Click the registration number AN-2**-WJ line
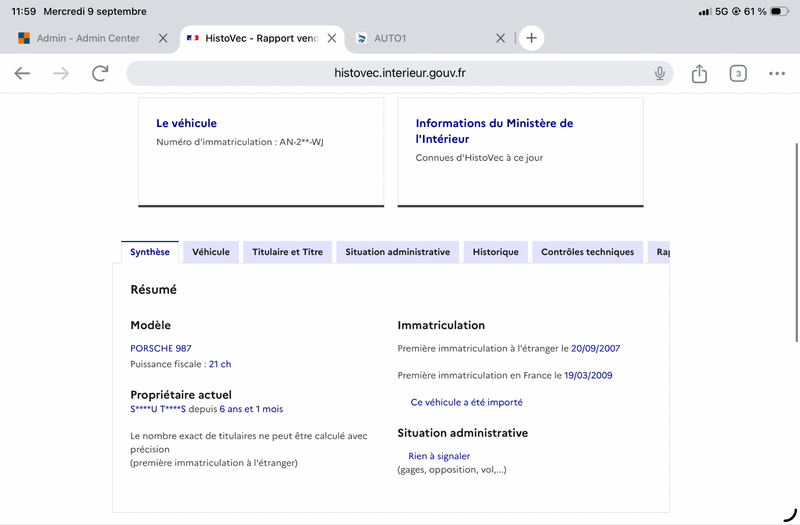 click(x=240, y=142)
